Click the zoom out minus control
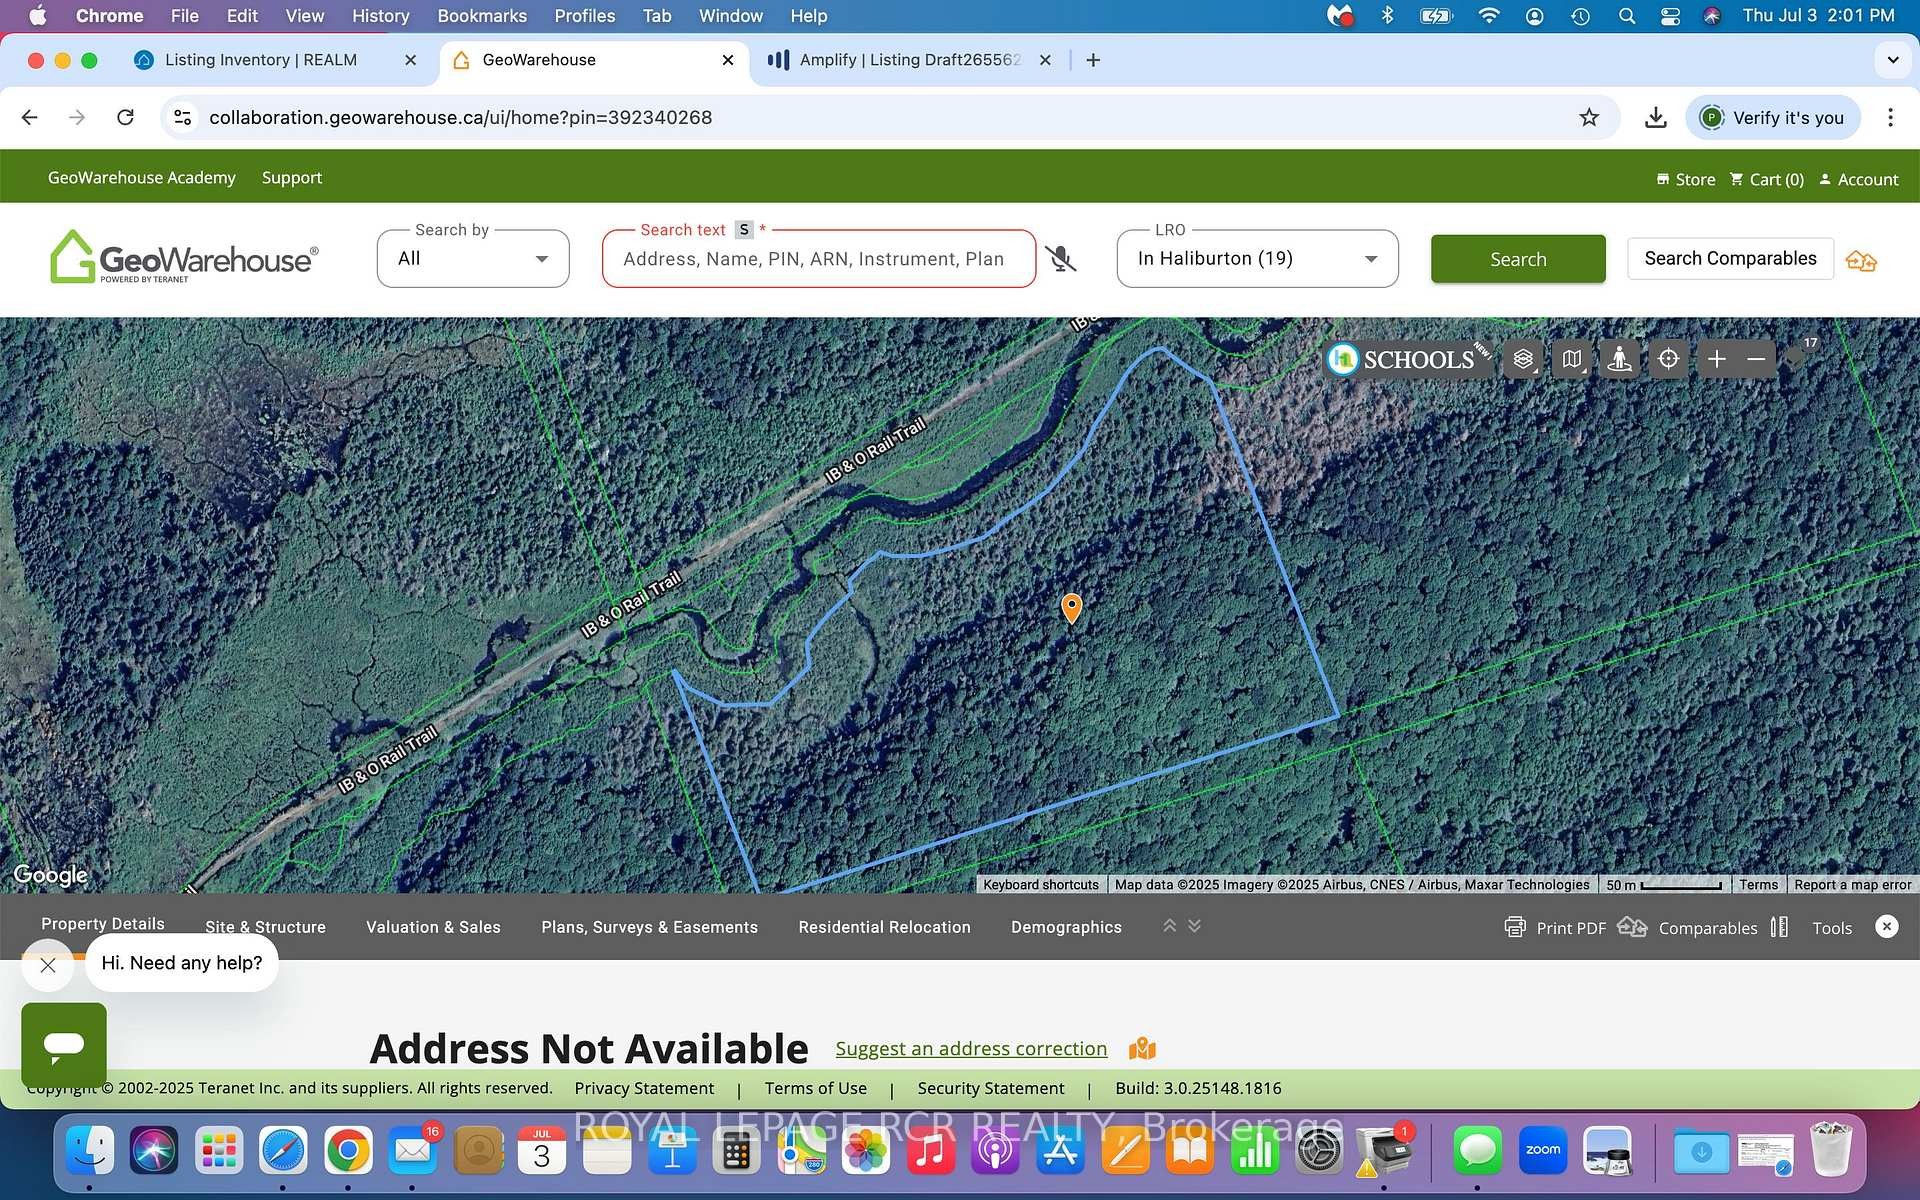This screenshot has width=1920, height=1200. pos(1755,358)
